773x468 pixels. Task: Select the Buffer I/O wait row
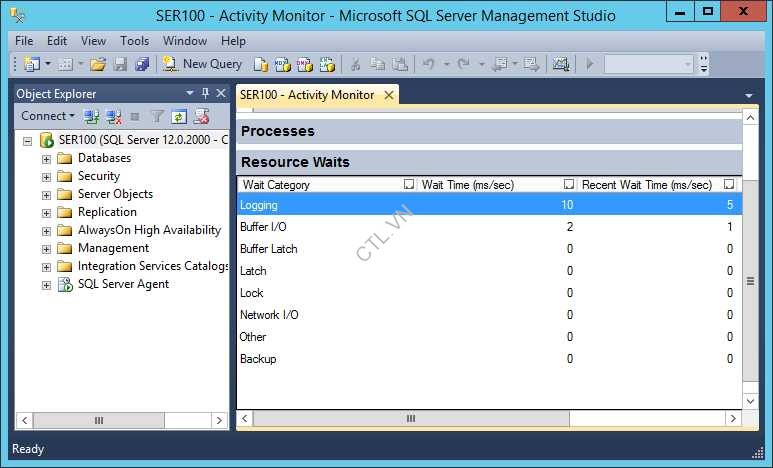[x=489, y=227]
